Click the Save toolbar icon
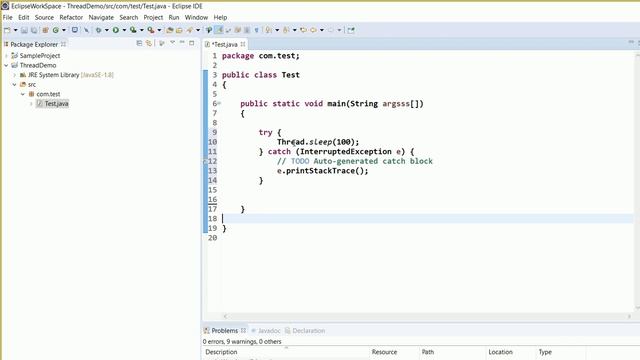640x360 pixels. point(24,30)
